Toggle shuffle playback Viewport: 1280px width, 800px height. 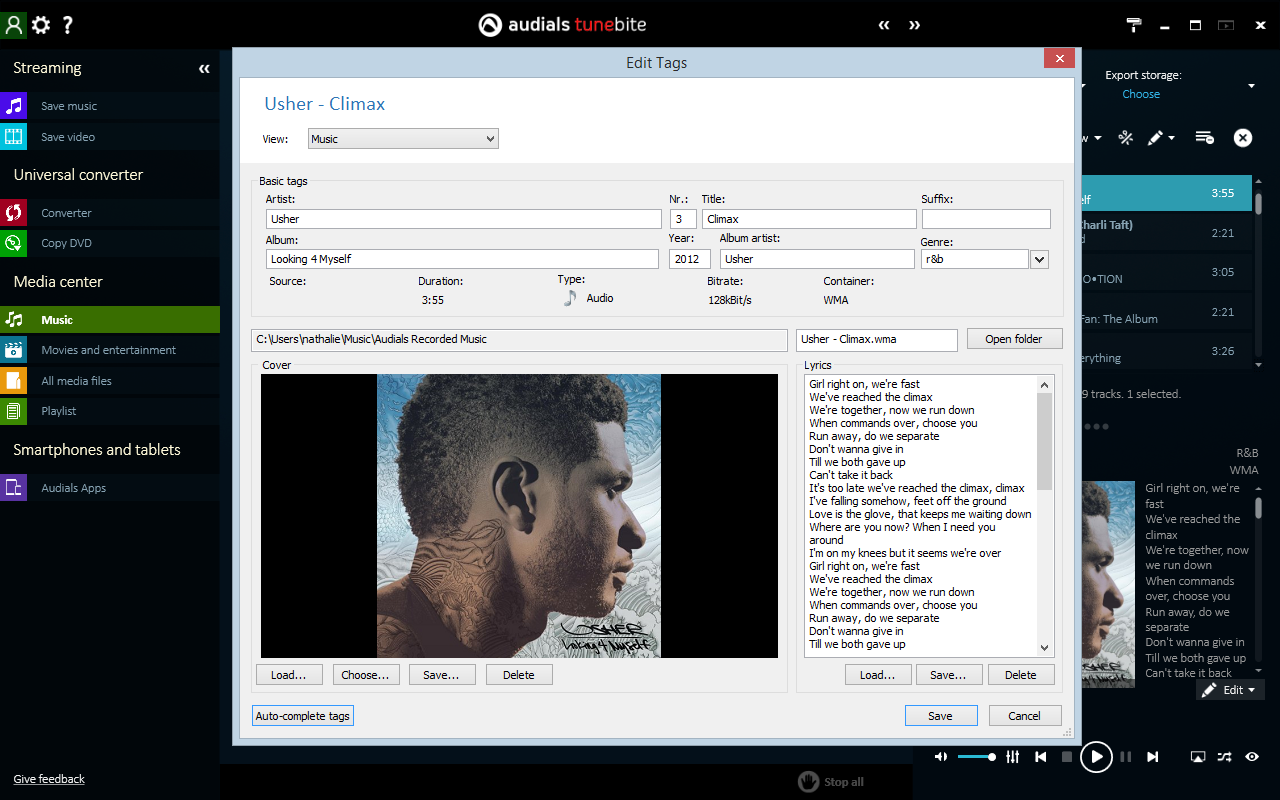[x=1225, y=757]
